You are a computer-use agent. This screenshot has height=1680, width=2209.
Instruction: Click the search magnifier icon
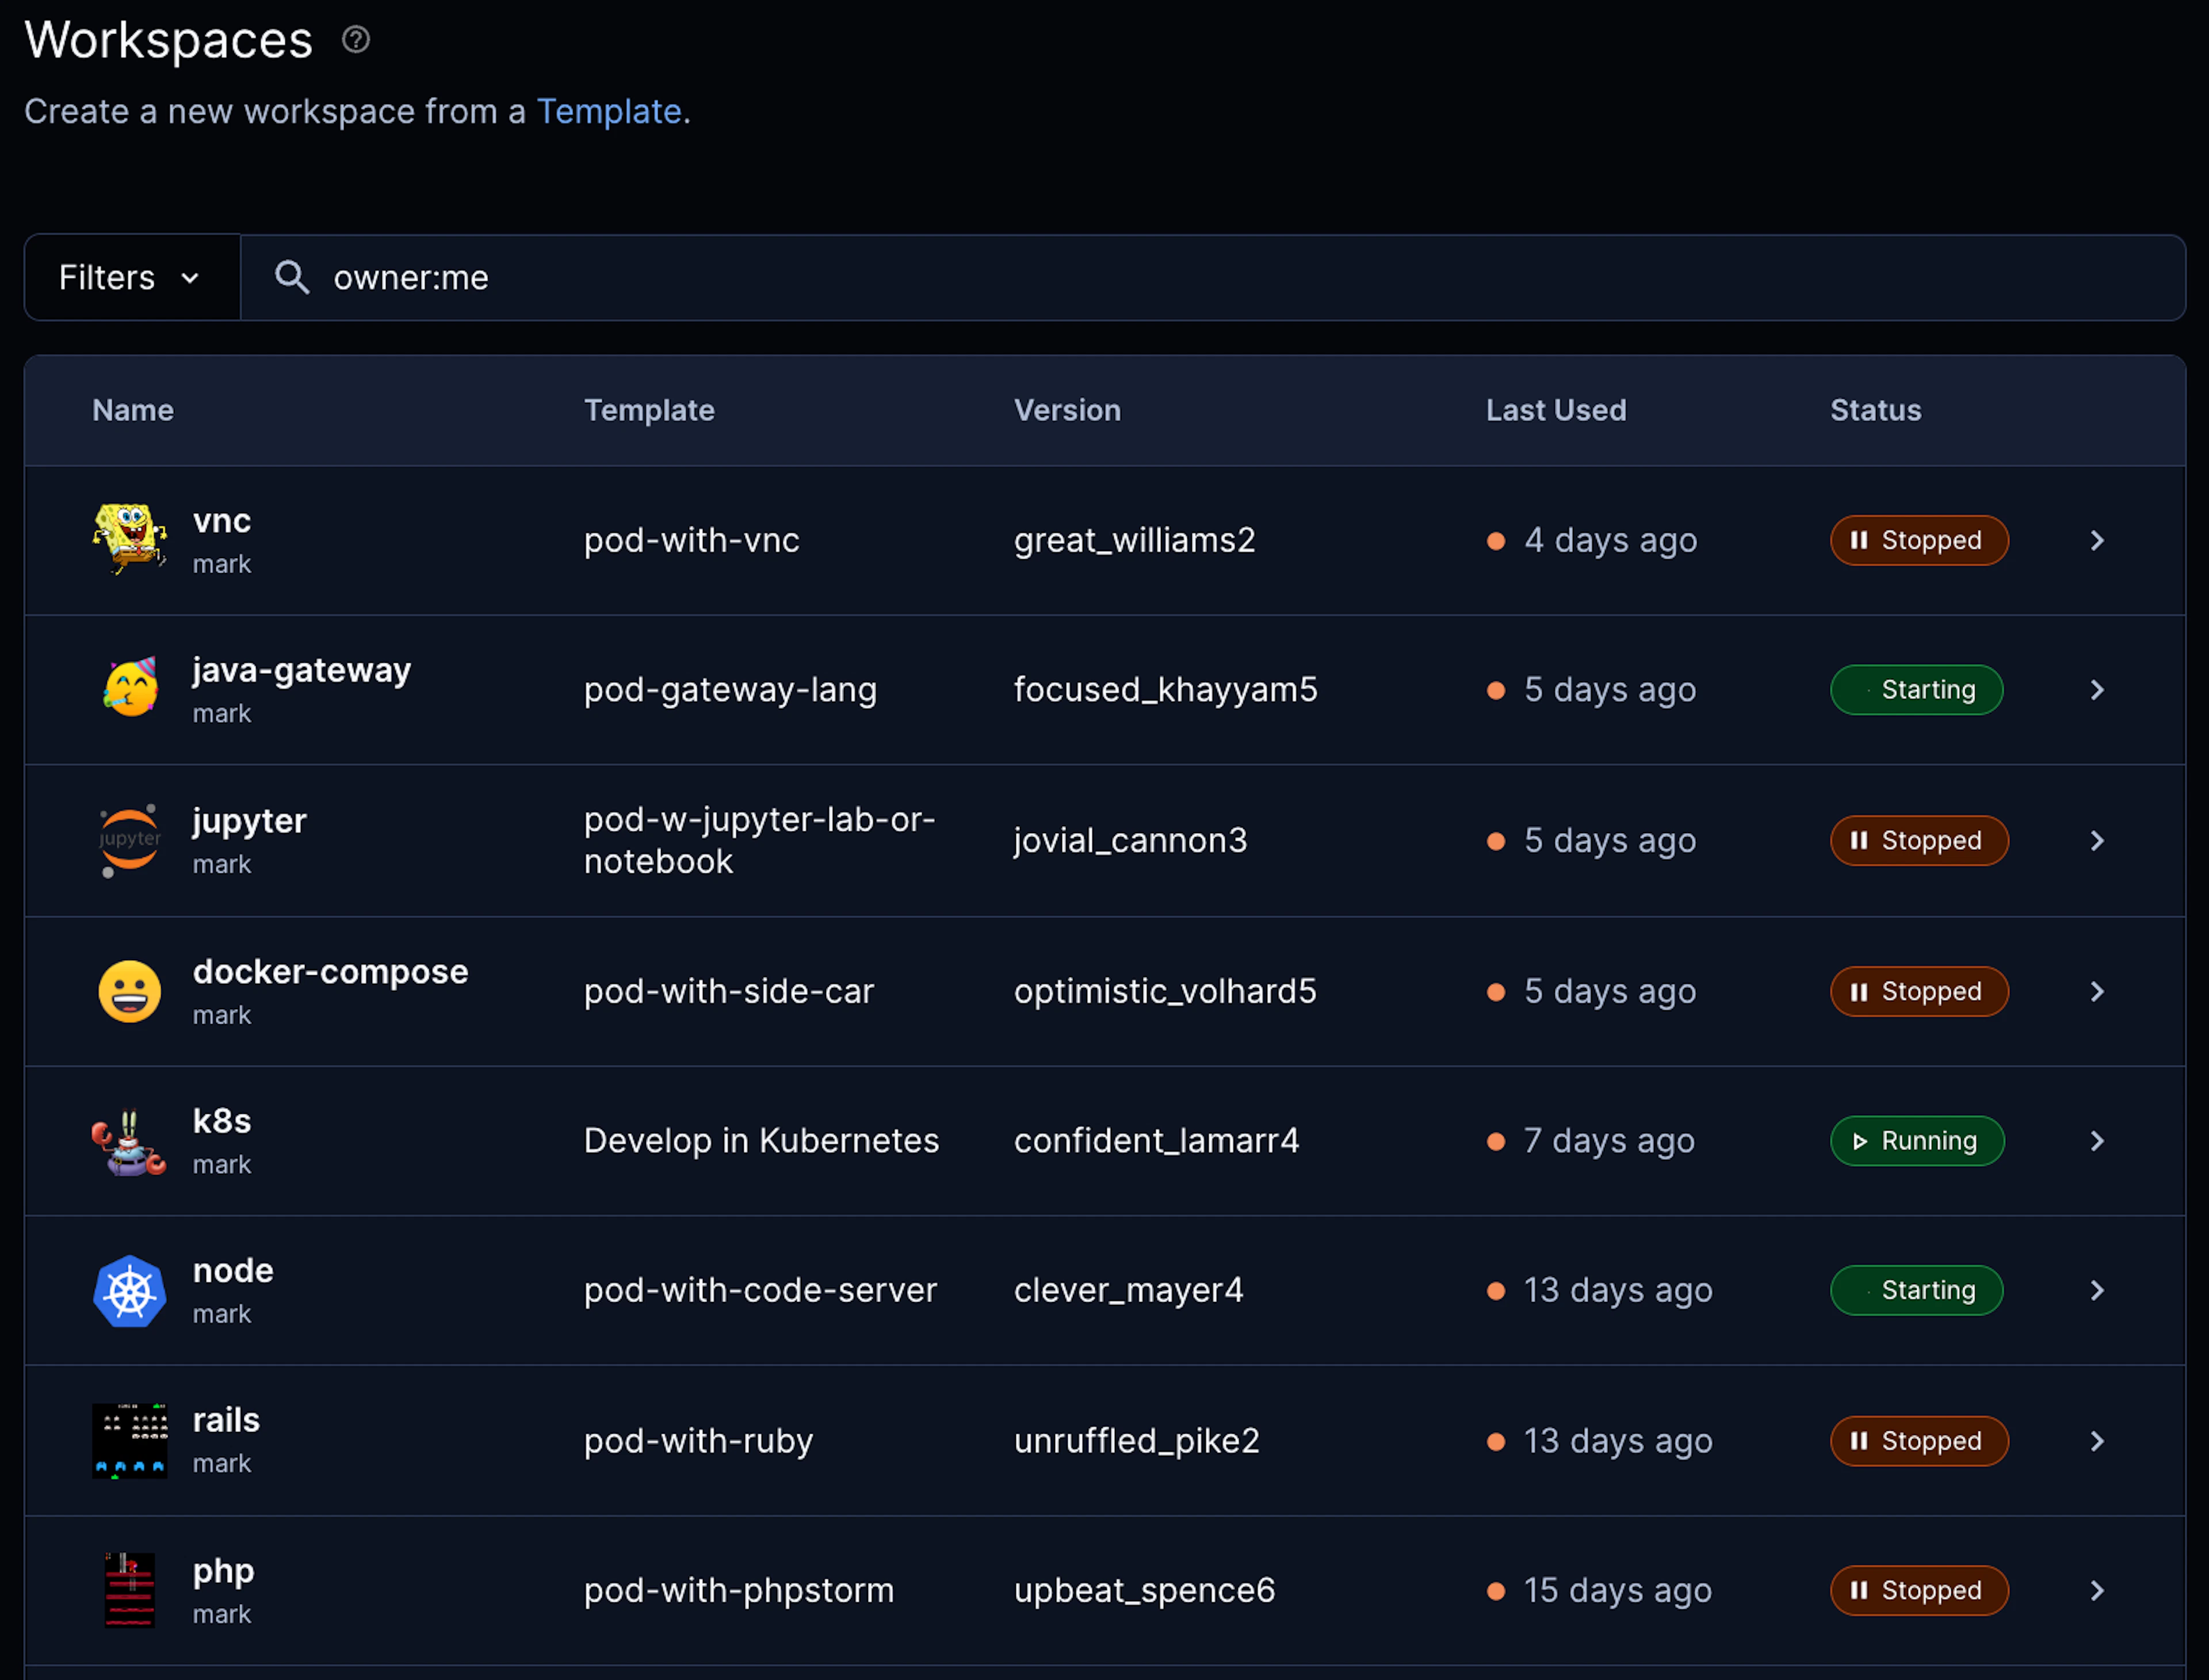pos(292,277)
